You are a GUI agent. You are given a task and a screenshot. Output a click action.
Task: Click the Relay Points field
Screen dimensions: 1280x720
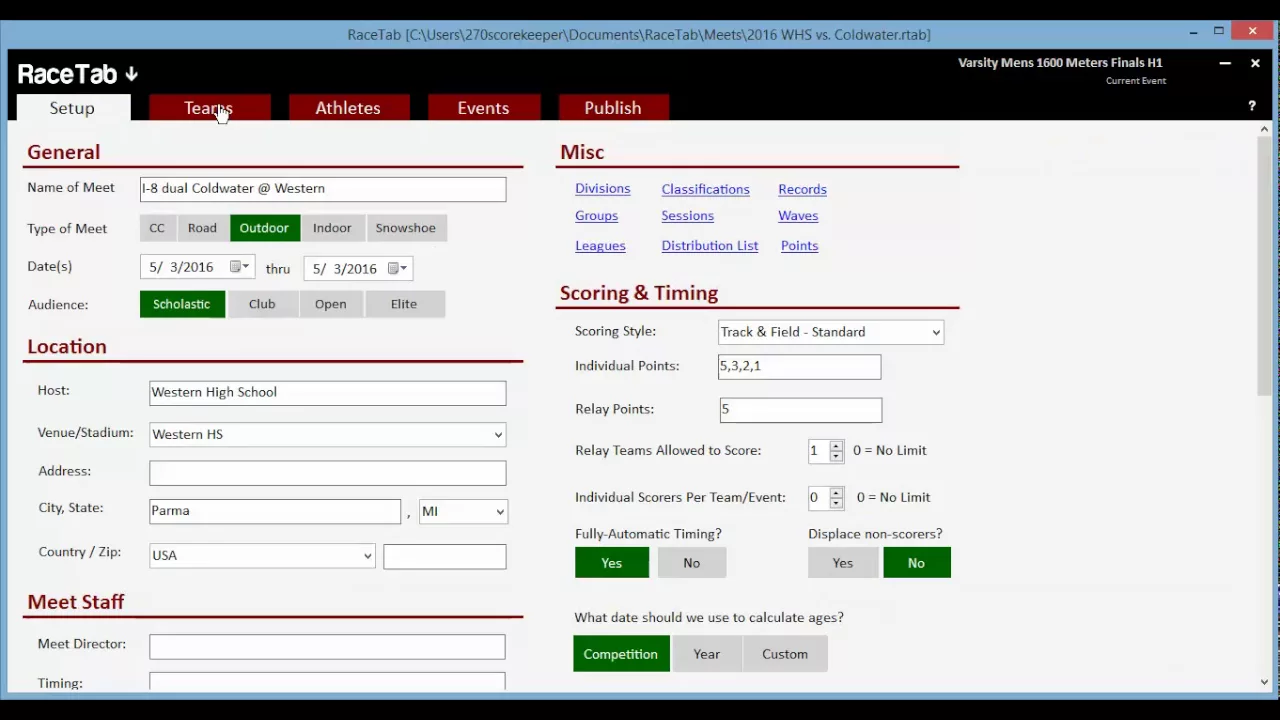point(801,410)
